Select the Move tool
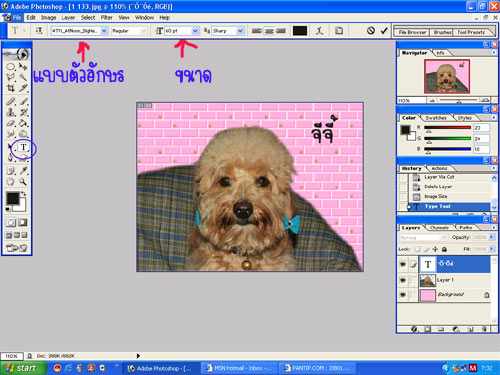 (23, 67)
